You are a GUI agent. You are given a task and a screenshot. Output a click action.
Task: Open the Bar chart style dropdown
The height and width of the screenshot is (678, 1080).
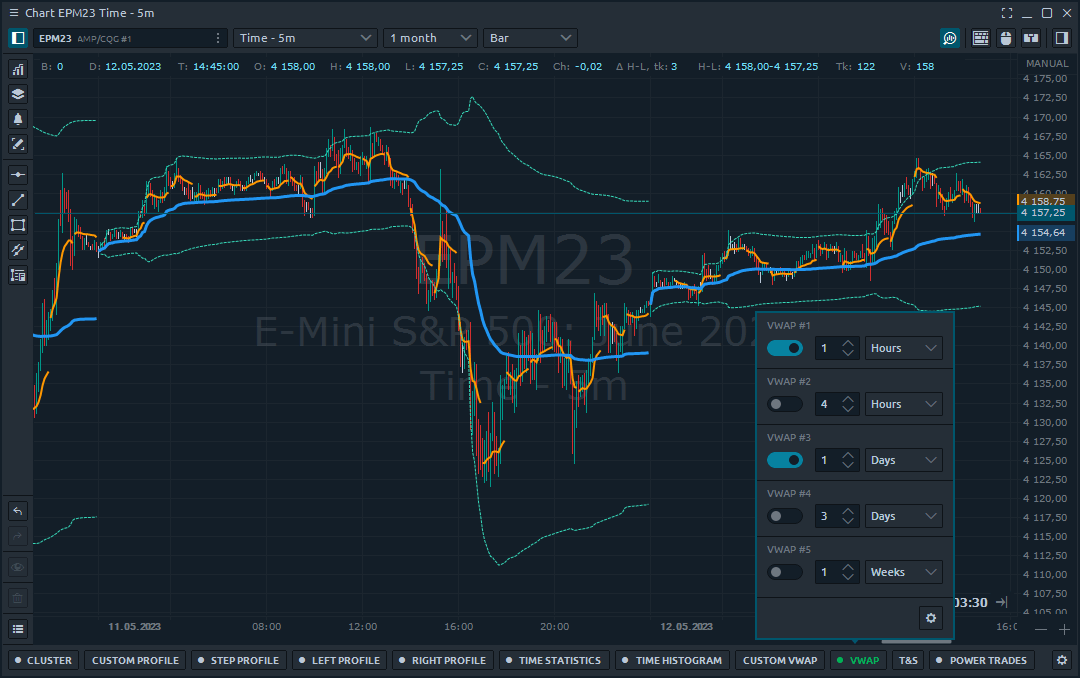click(x=530, y=38)
